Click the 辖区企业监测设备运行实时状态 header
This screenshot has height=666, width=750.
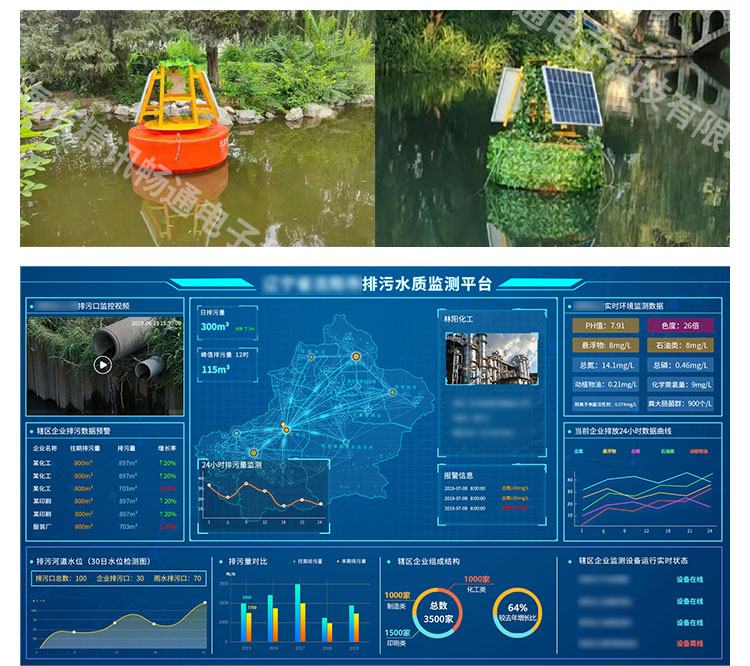click(633, 560)
